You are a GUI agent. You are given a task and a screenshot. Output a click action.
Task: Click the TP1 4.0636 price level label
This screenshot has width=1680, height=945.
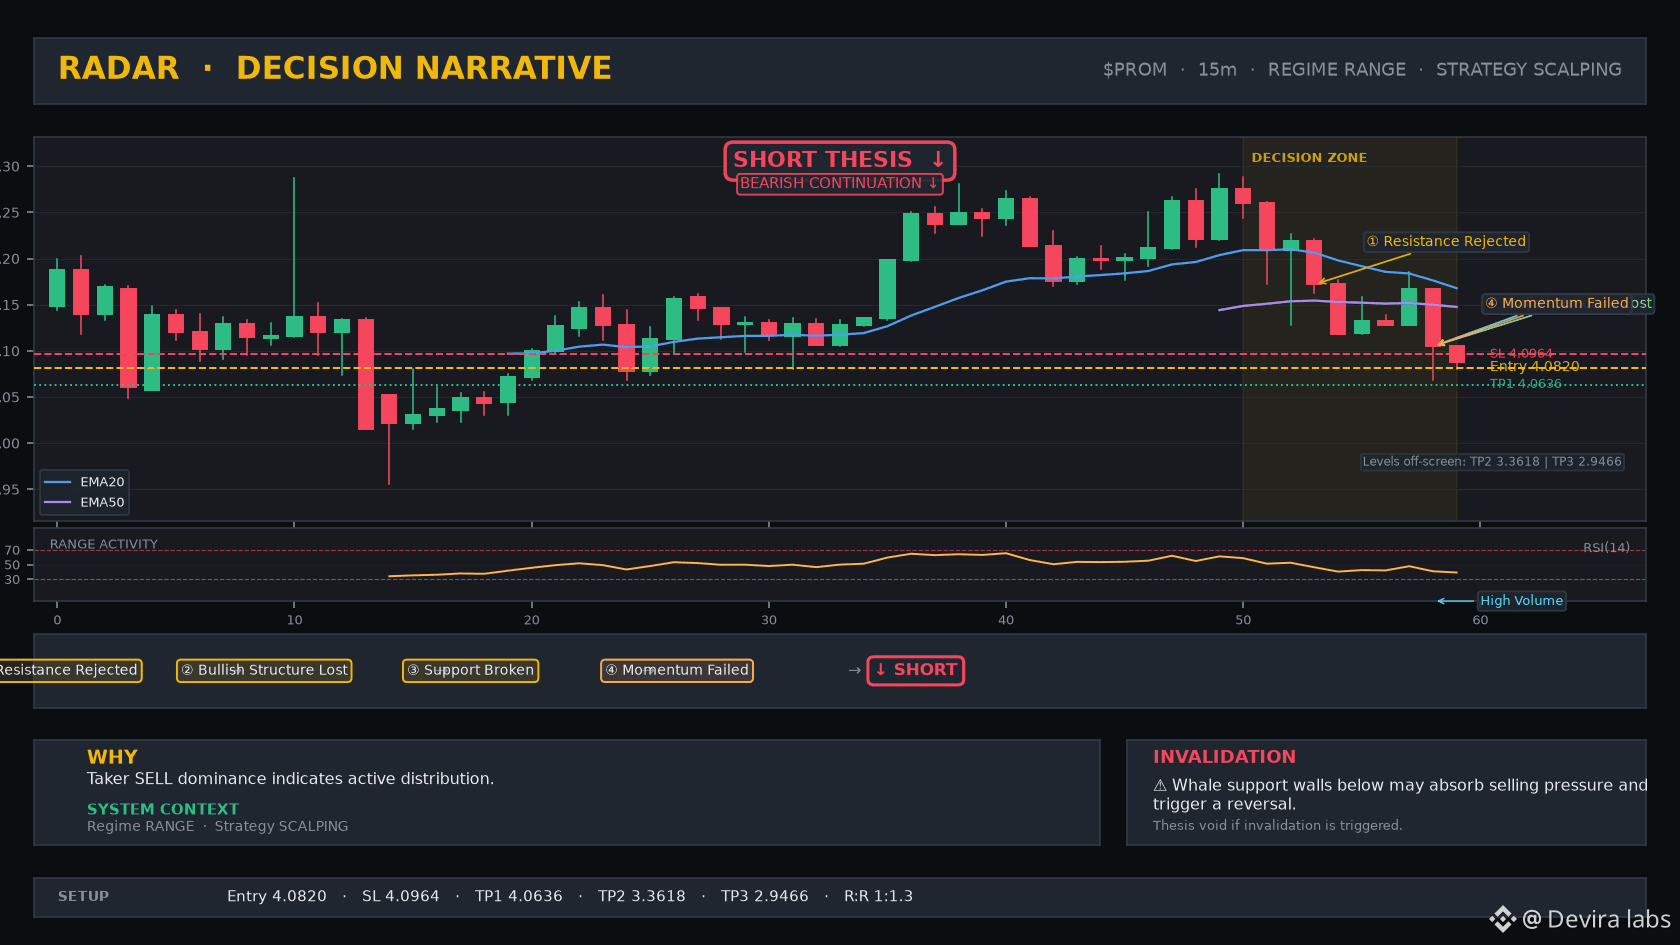(x=1525, y=383)
